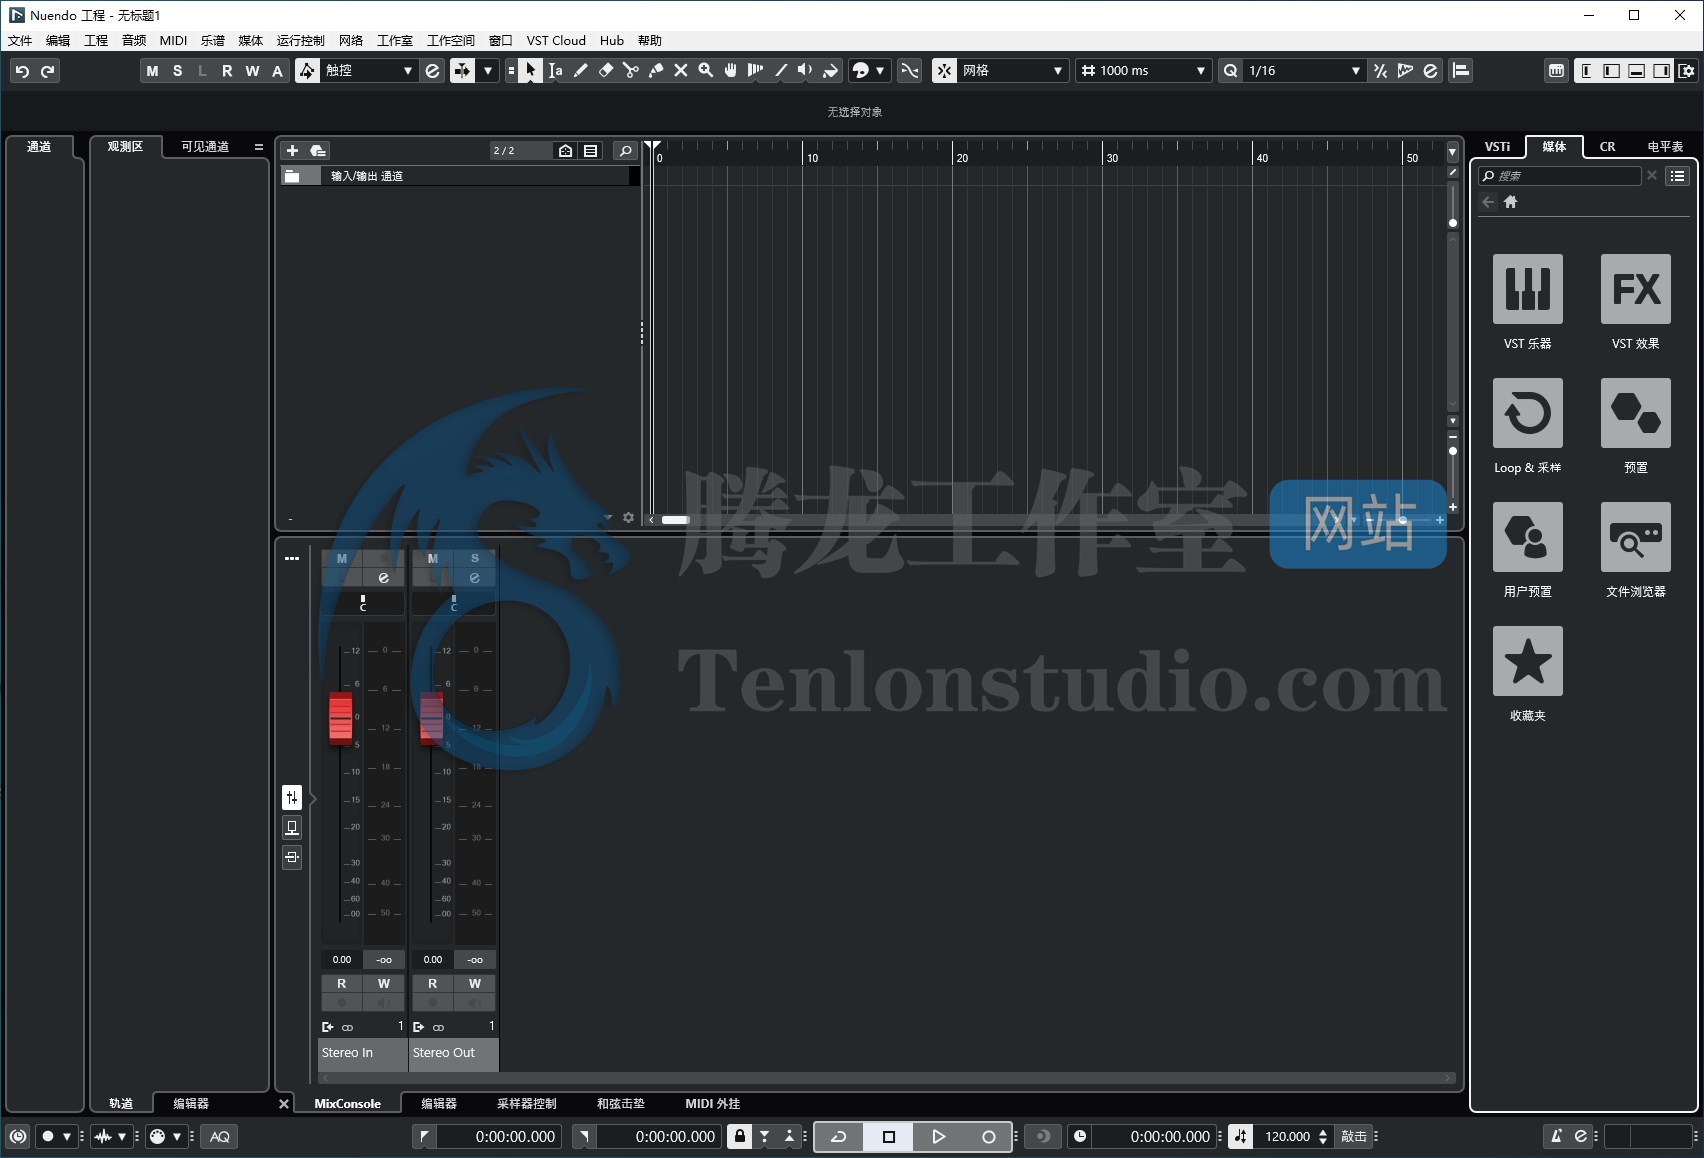Open the MIDI menu

[x=173, y=41]
